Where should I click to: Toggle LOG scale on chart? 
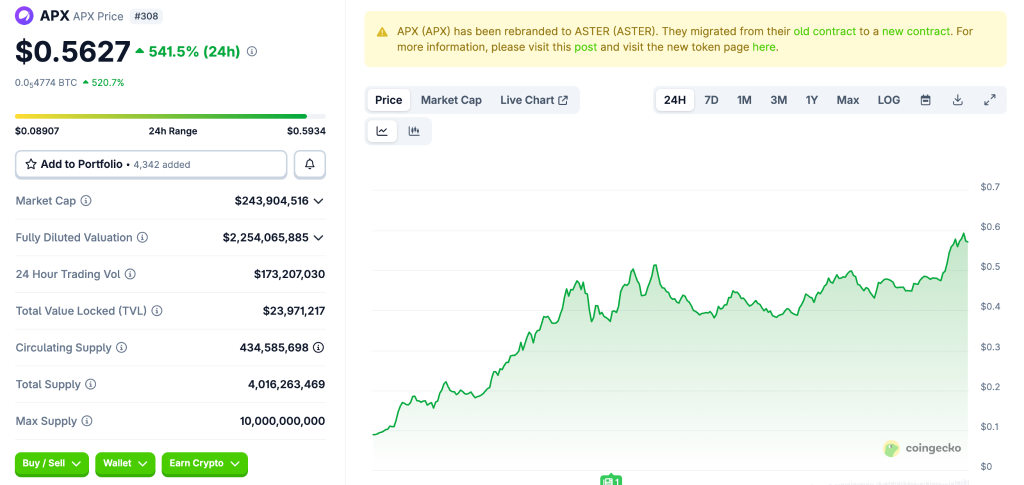[x=888, y=100]
